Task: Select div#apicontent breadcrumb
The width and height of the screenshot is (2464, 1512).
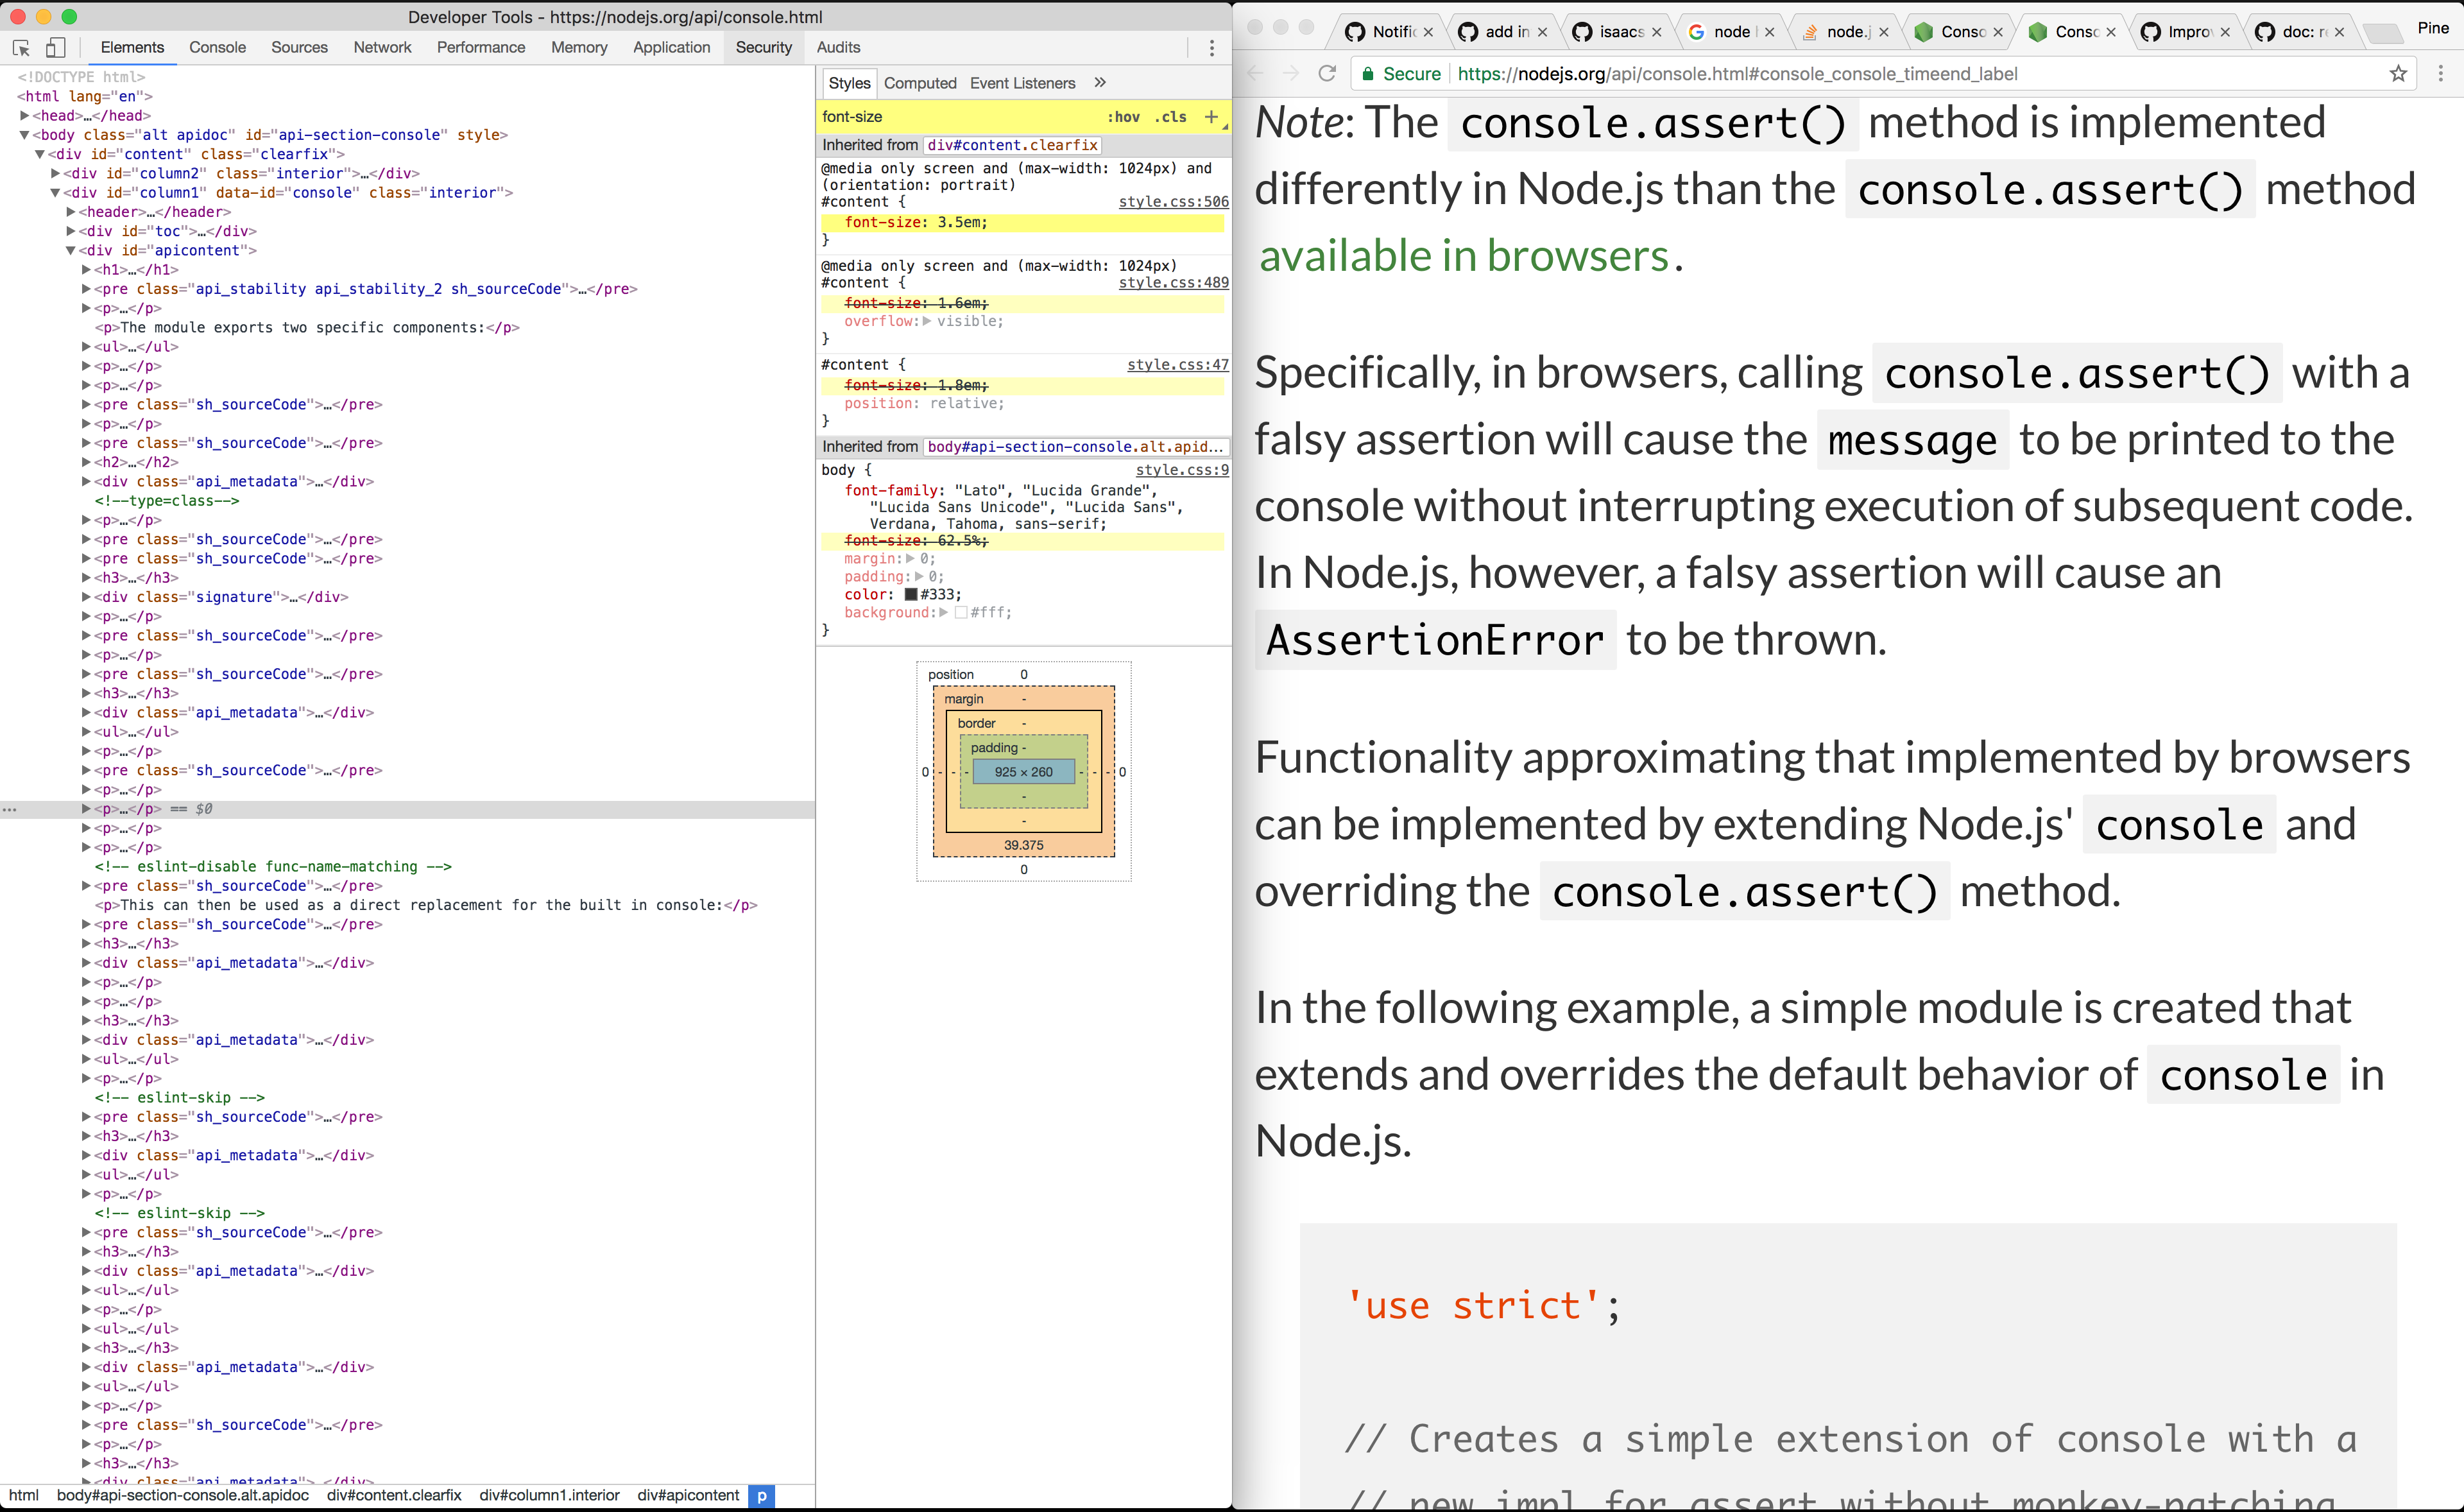Action: coord(688,1496)
